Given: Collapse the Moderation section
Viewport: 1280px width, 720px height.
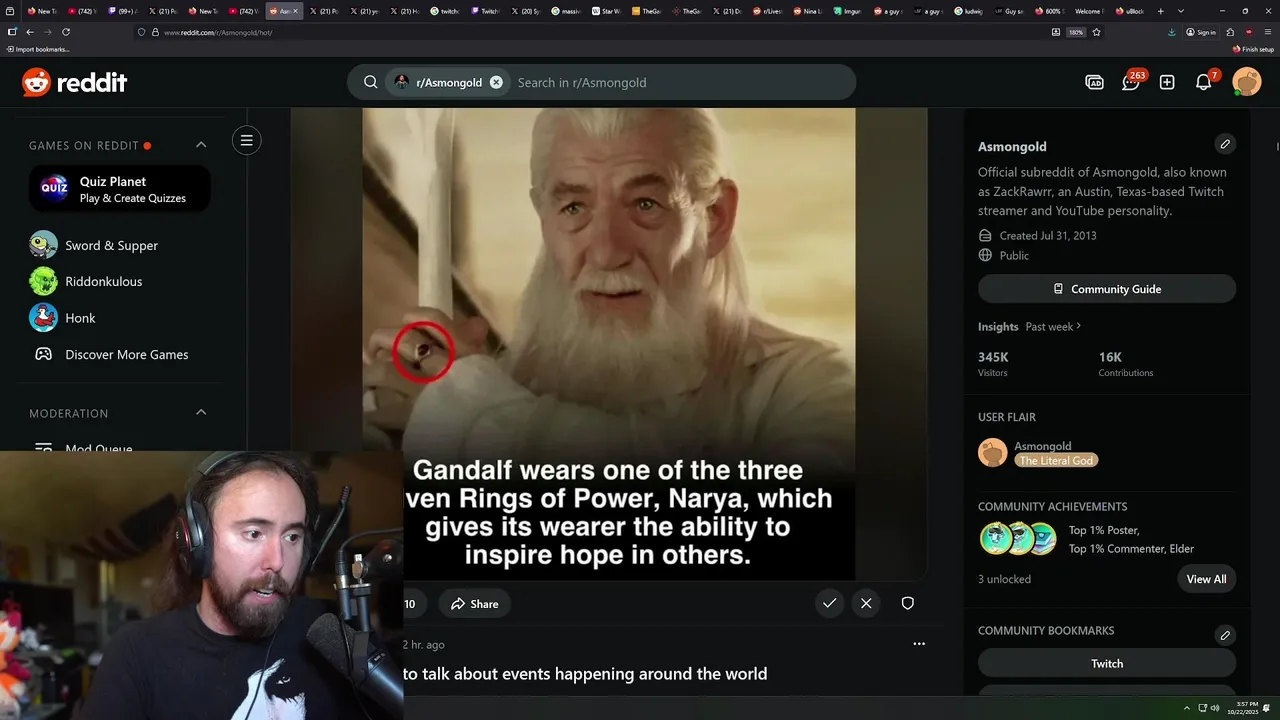Looking at the screenshot, I should click(x=201, y=413).
